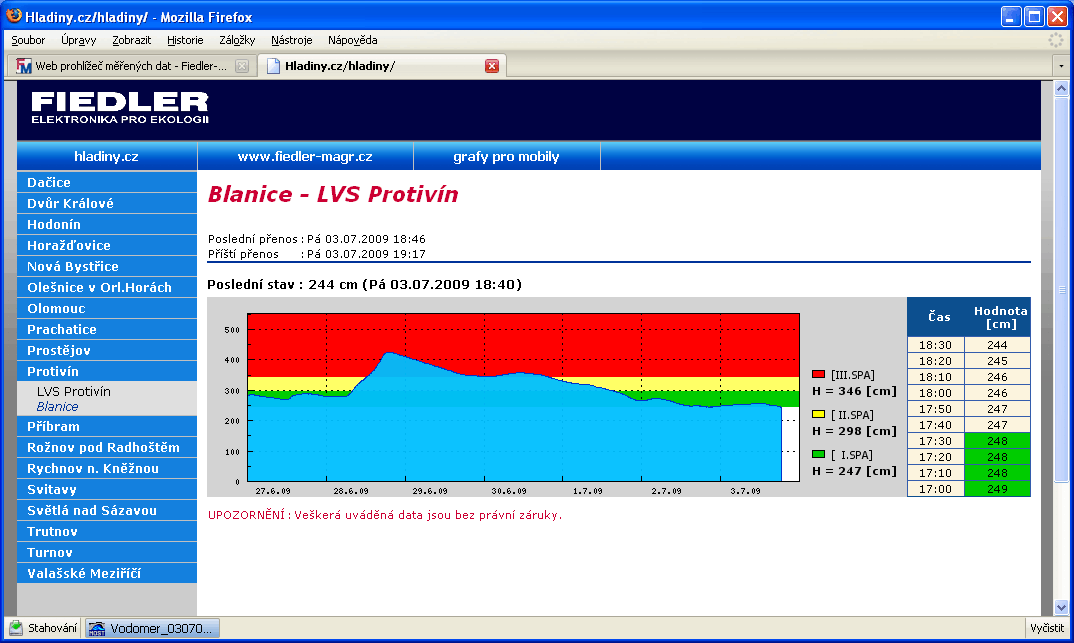Open the Blanice river link
1074x643 pixels.
click(x=58, y=407)
